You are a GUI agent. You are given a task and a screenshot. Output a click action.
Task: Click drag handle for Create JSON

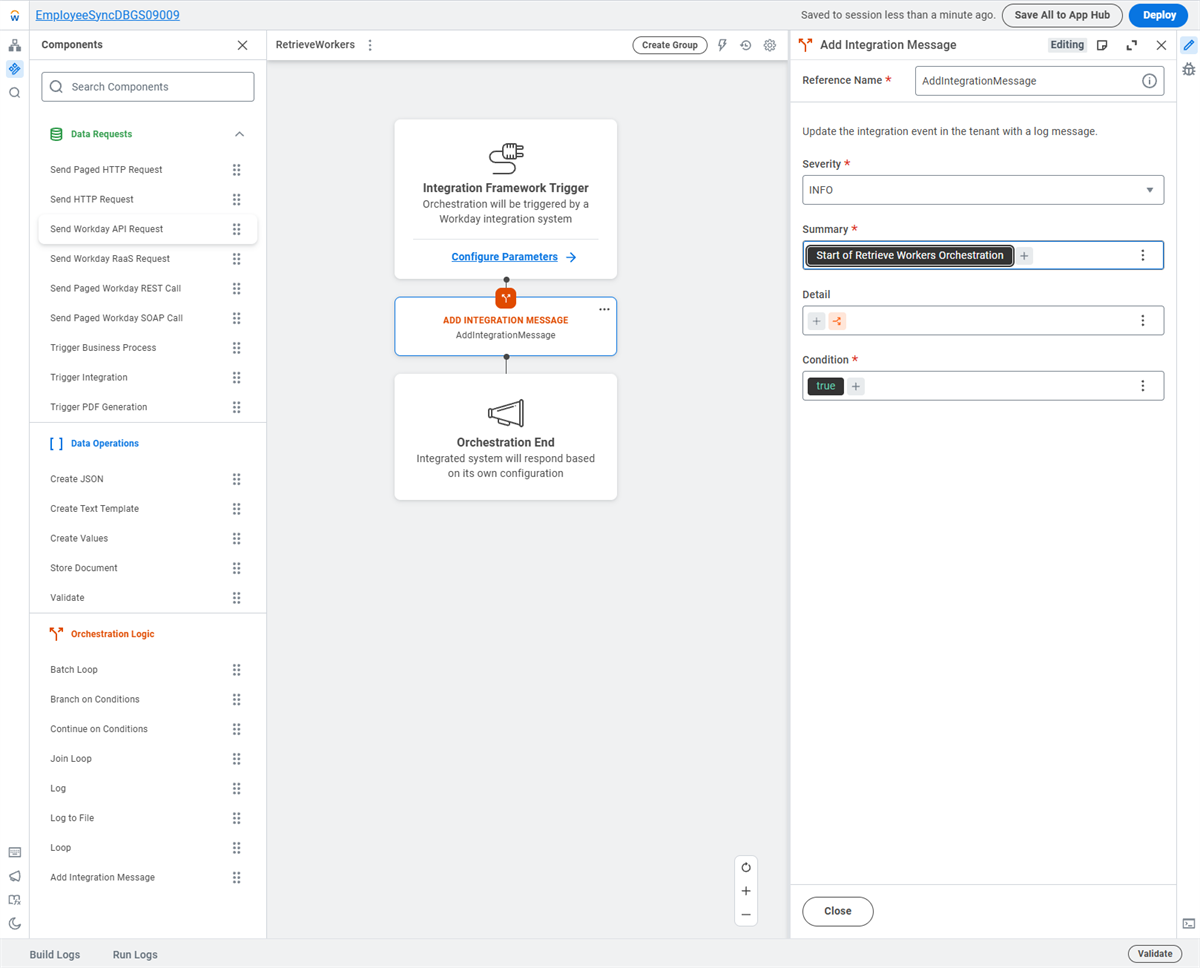click(237, 479)
